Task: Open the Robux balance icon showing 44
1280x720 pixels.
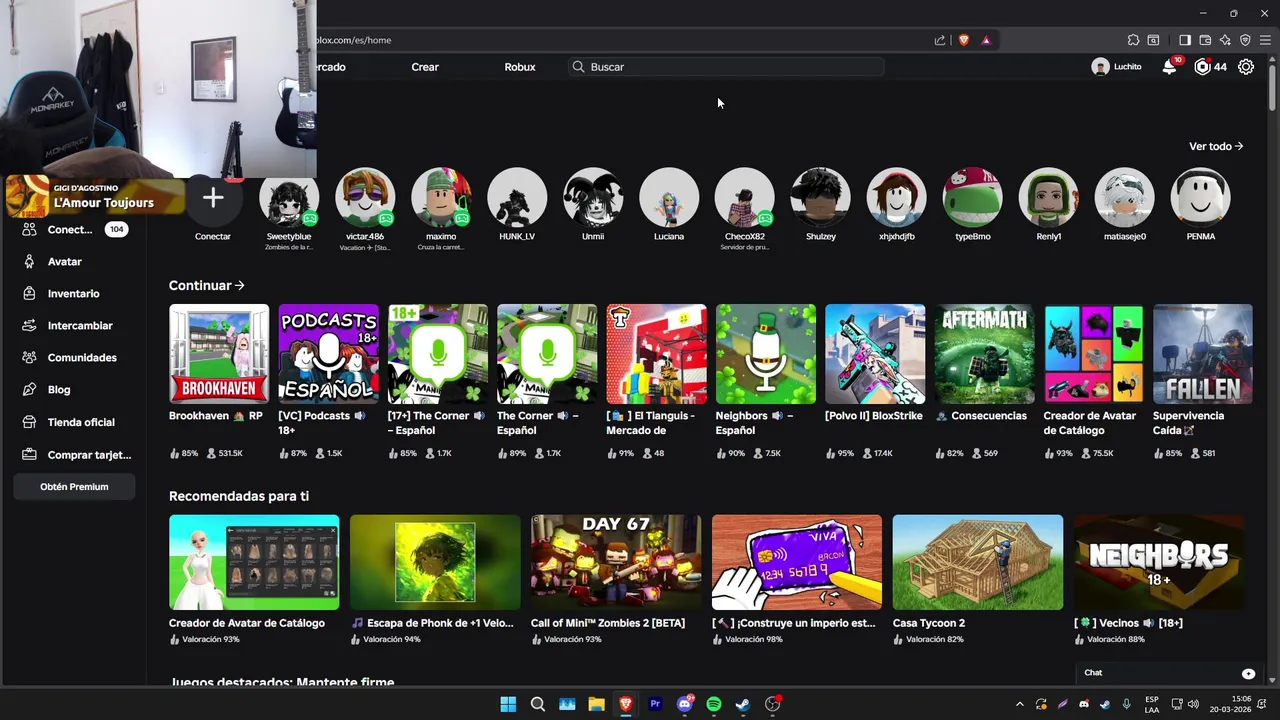Action: pos(1203,67)
